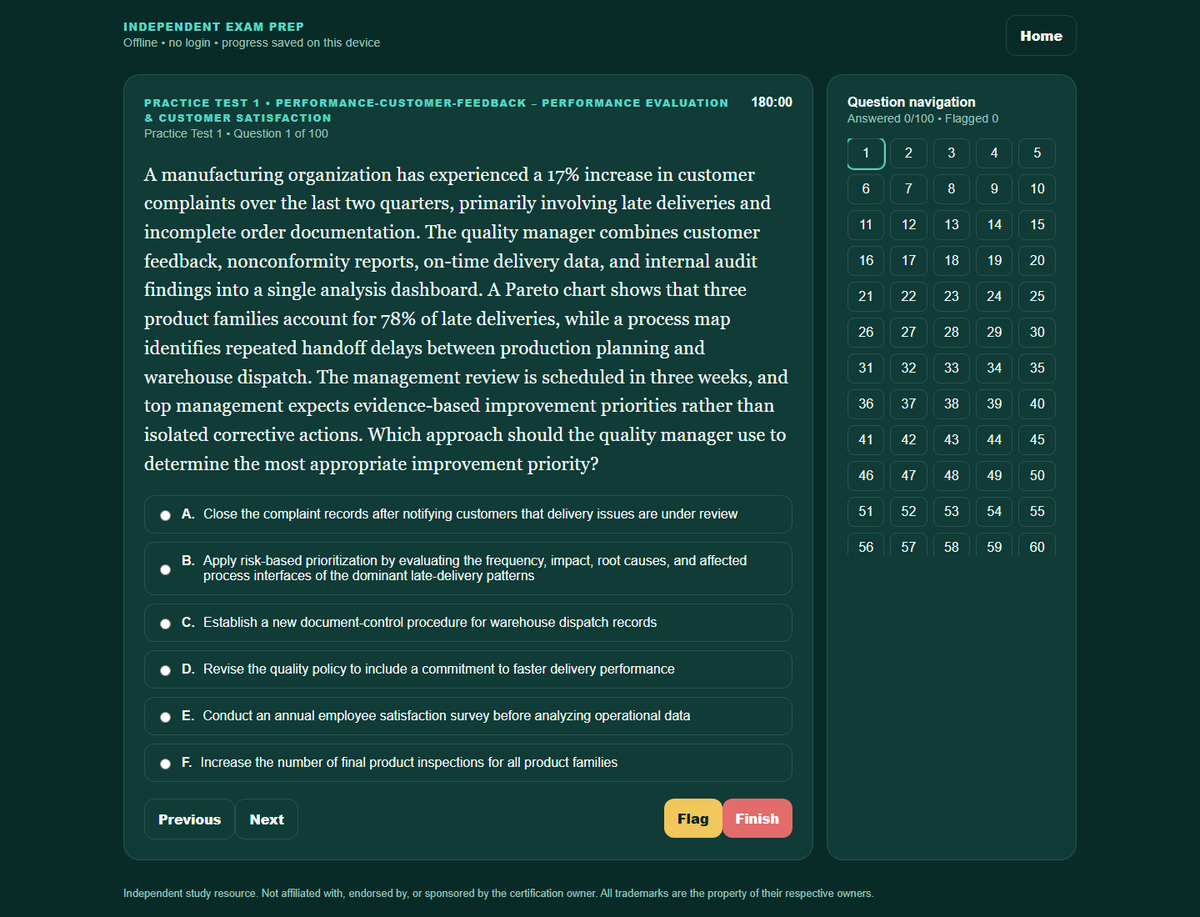
Task: Finish the practice test
Action: coord(757,819)
